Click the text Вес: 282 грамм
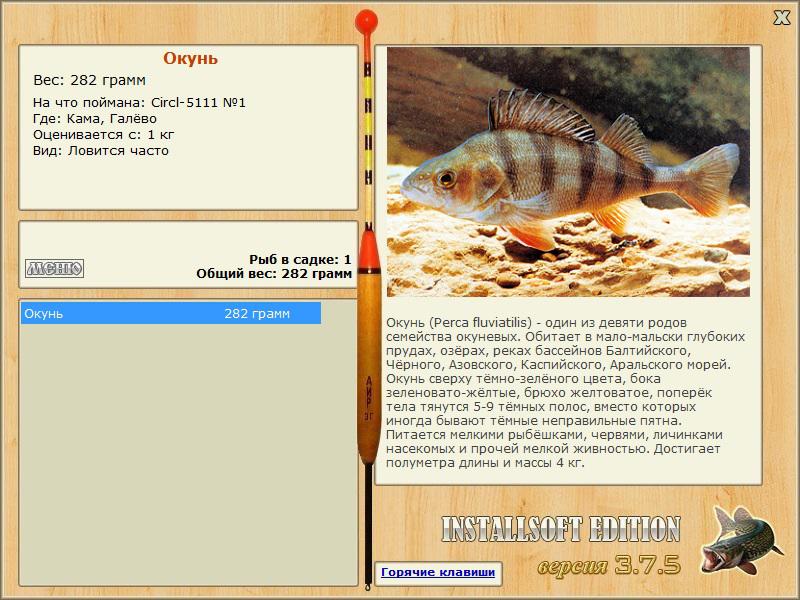The width and height of the screenshot is (800, 600). 89,80
